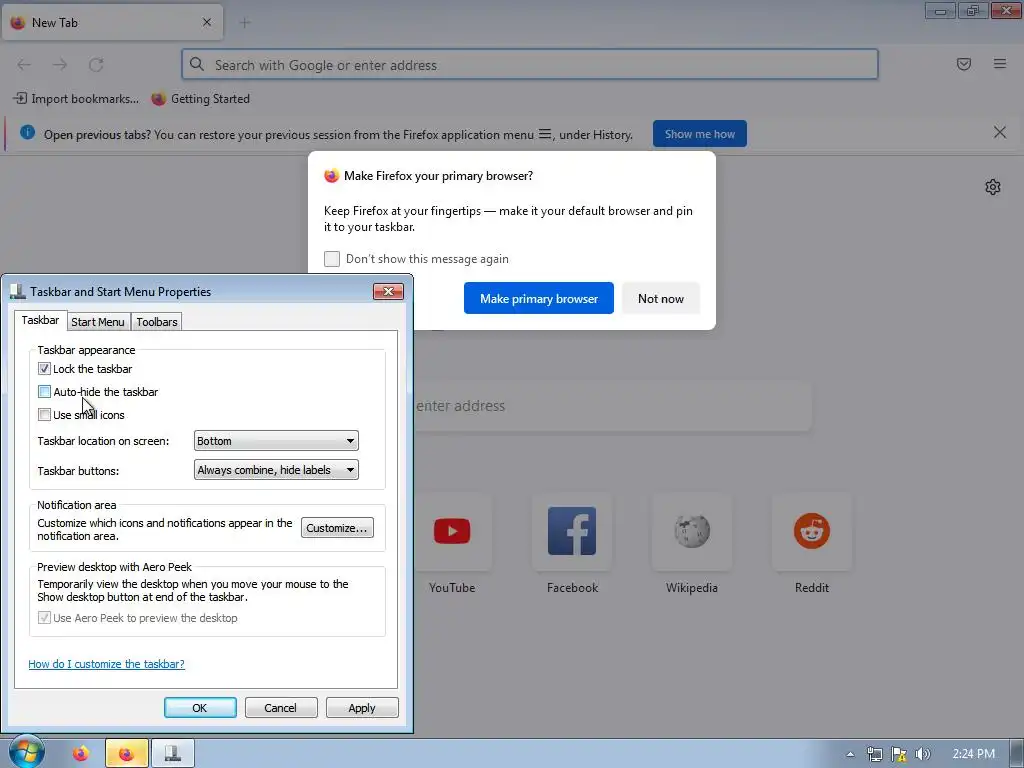Click Import bookmarks in bookmarks bar

click(x=76, y=99)
